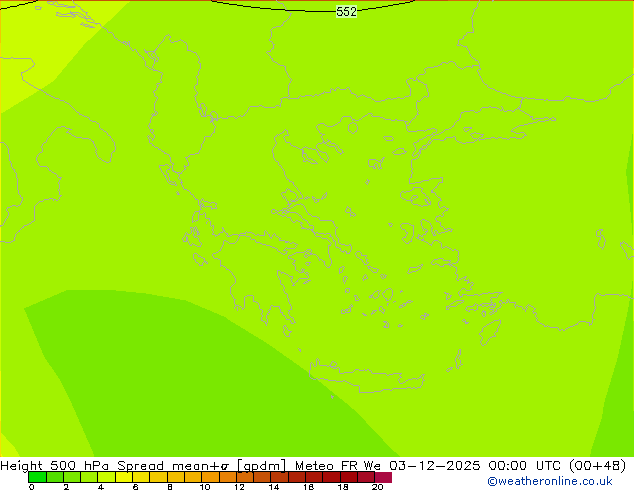Click the '[gpdm]' unit label
Screen dimensions: 634x490
(x=262, y=465)
